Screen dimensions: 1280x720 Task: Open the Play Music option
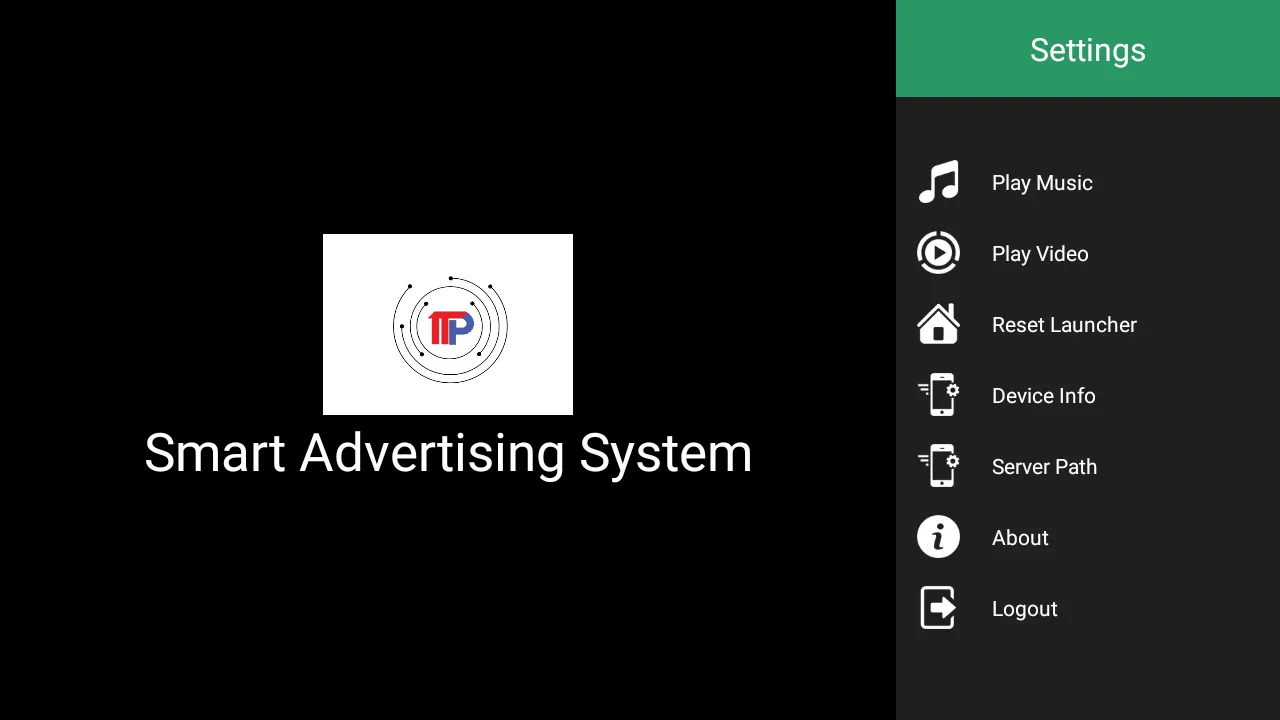(1088, 182)
